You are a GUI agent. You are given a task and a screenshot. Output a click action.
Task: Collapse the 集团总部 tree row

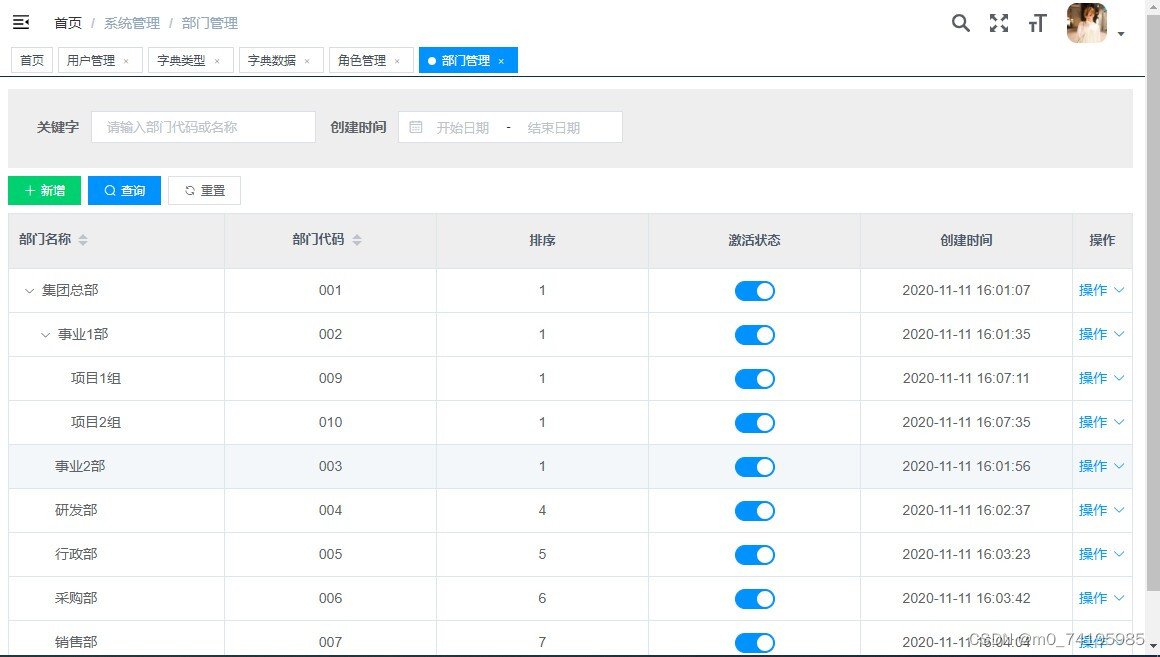(x=30, y=291)
